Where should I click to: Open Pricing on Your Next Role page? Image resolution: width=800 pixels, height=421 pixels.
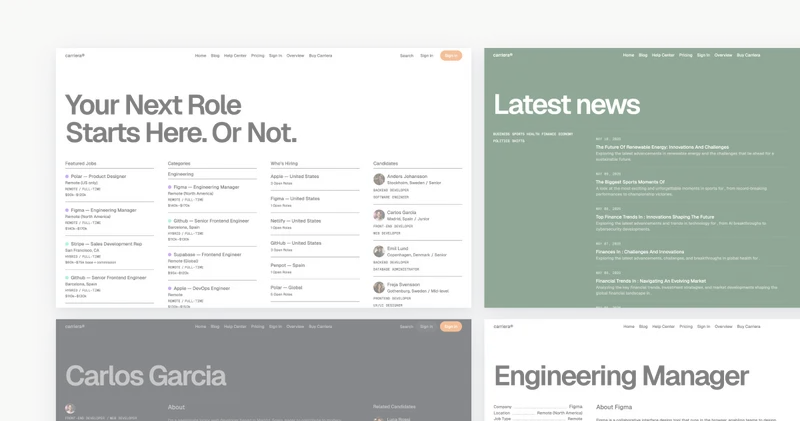coord(258,56)
